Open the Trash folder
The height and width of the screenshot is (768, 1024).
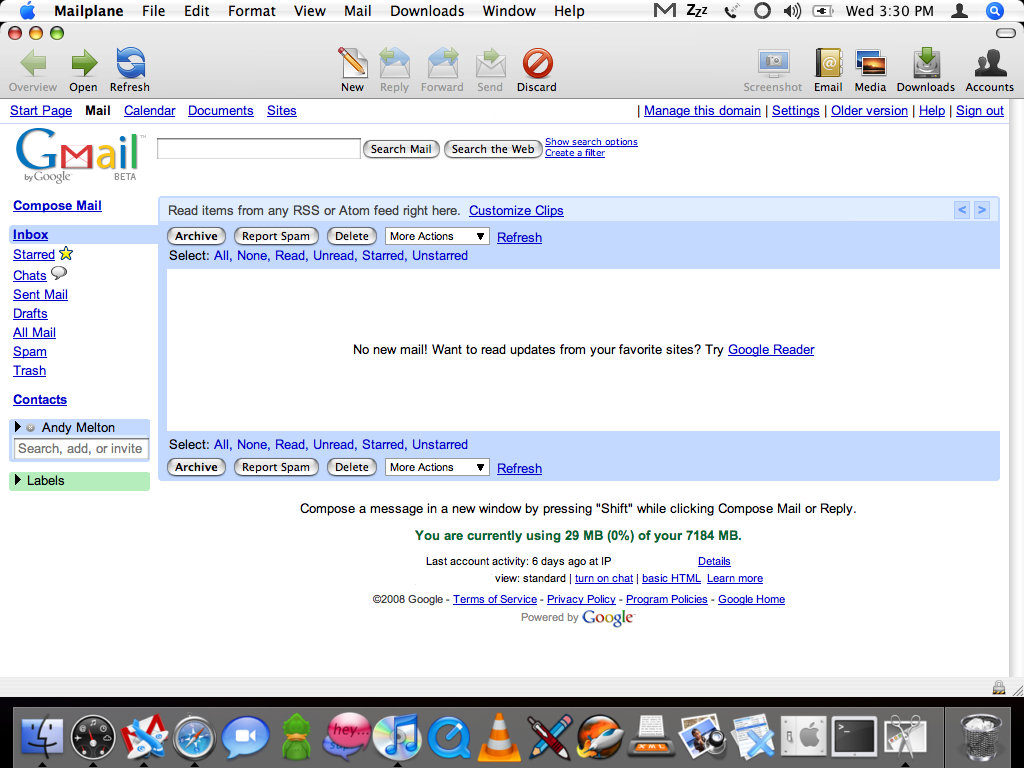[x=29, y=370]
